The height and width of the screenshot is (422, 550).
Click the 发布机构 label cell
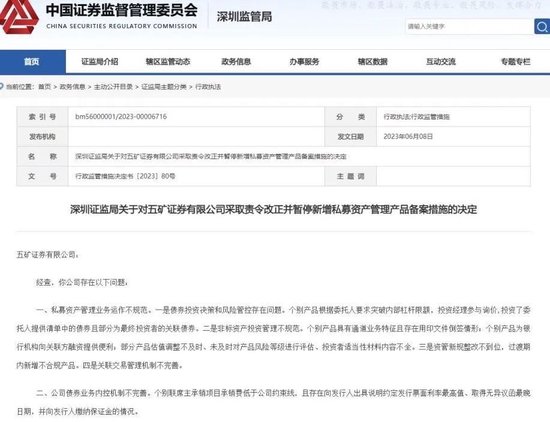(x=42, y=136)
